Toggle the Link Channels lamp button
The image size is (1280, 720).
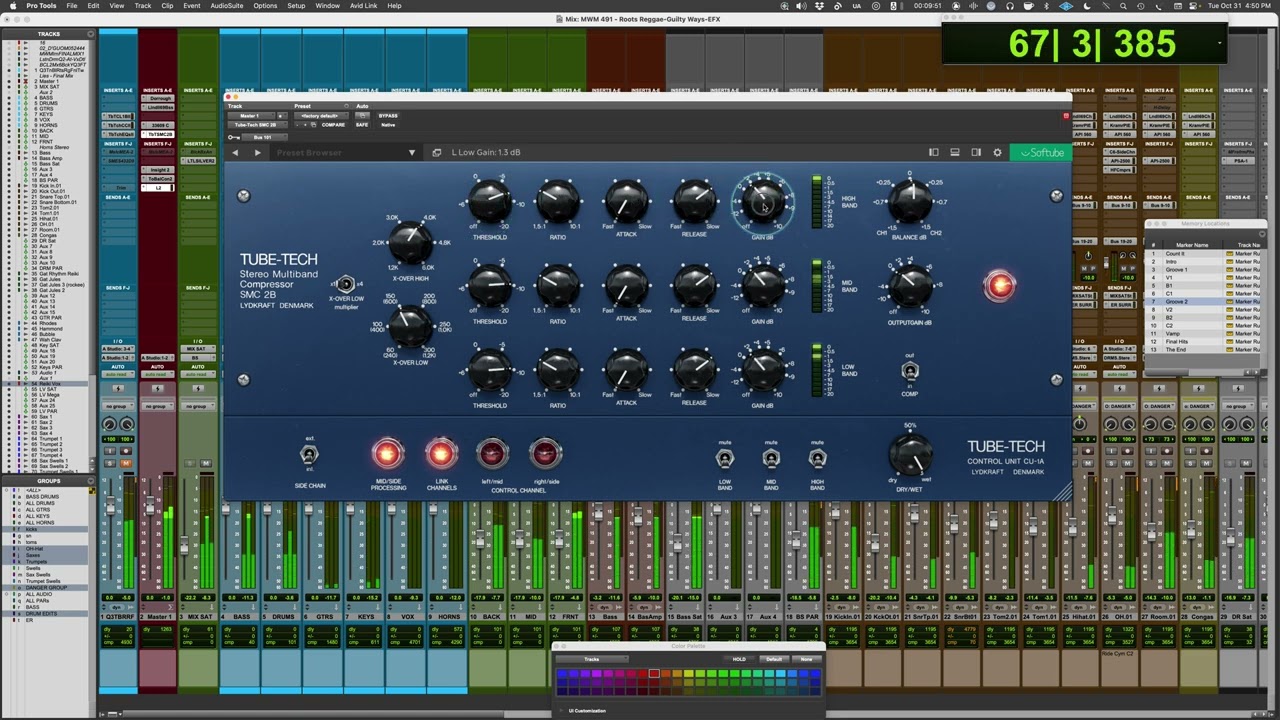[441, 454]
